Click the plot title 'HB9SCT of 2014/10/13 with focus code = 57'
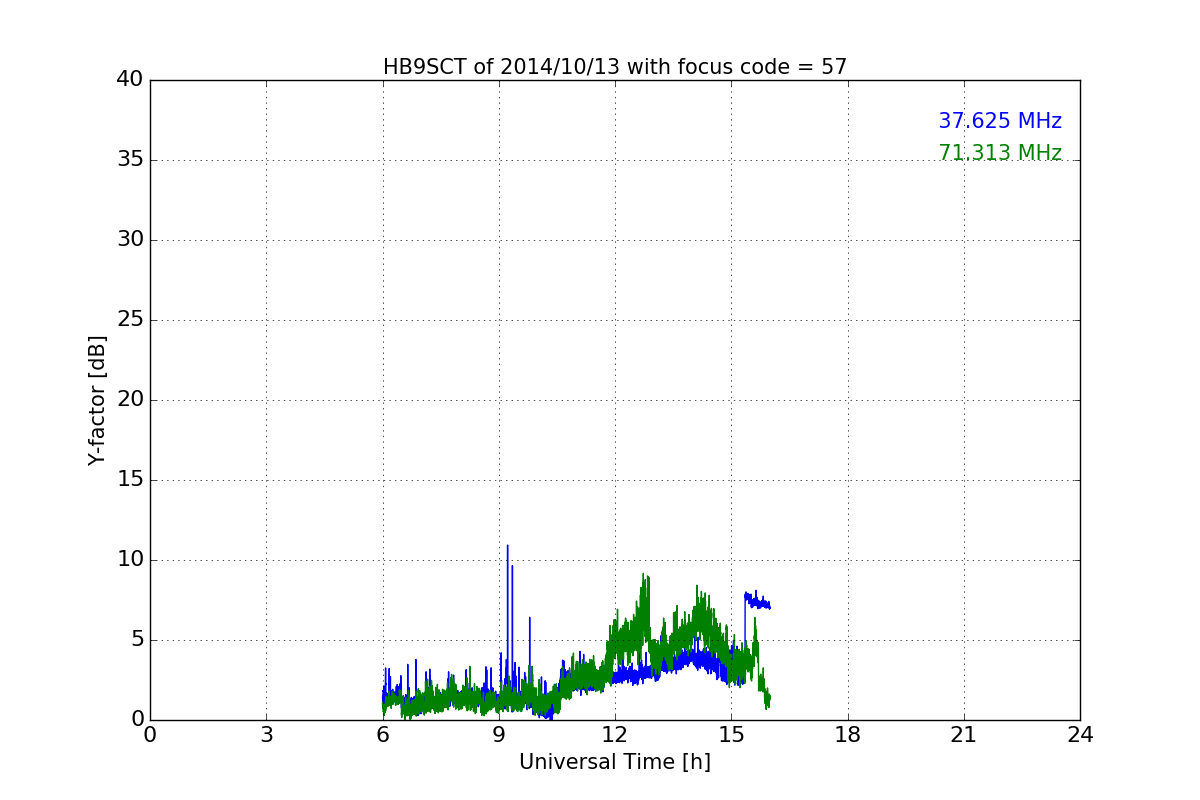 pyautogui.click(x=615, y=67)
